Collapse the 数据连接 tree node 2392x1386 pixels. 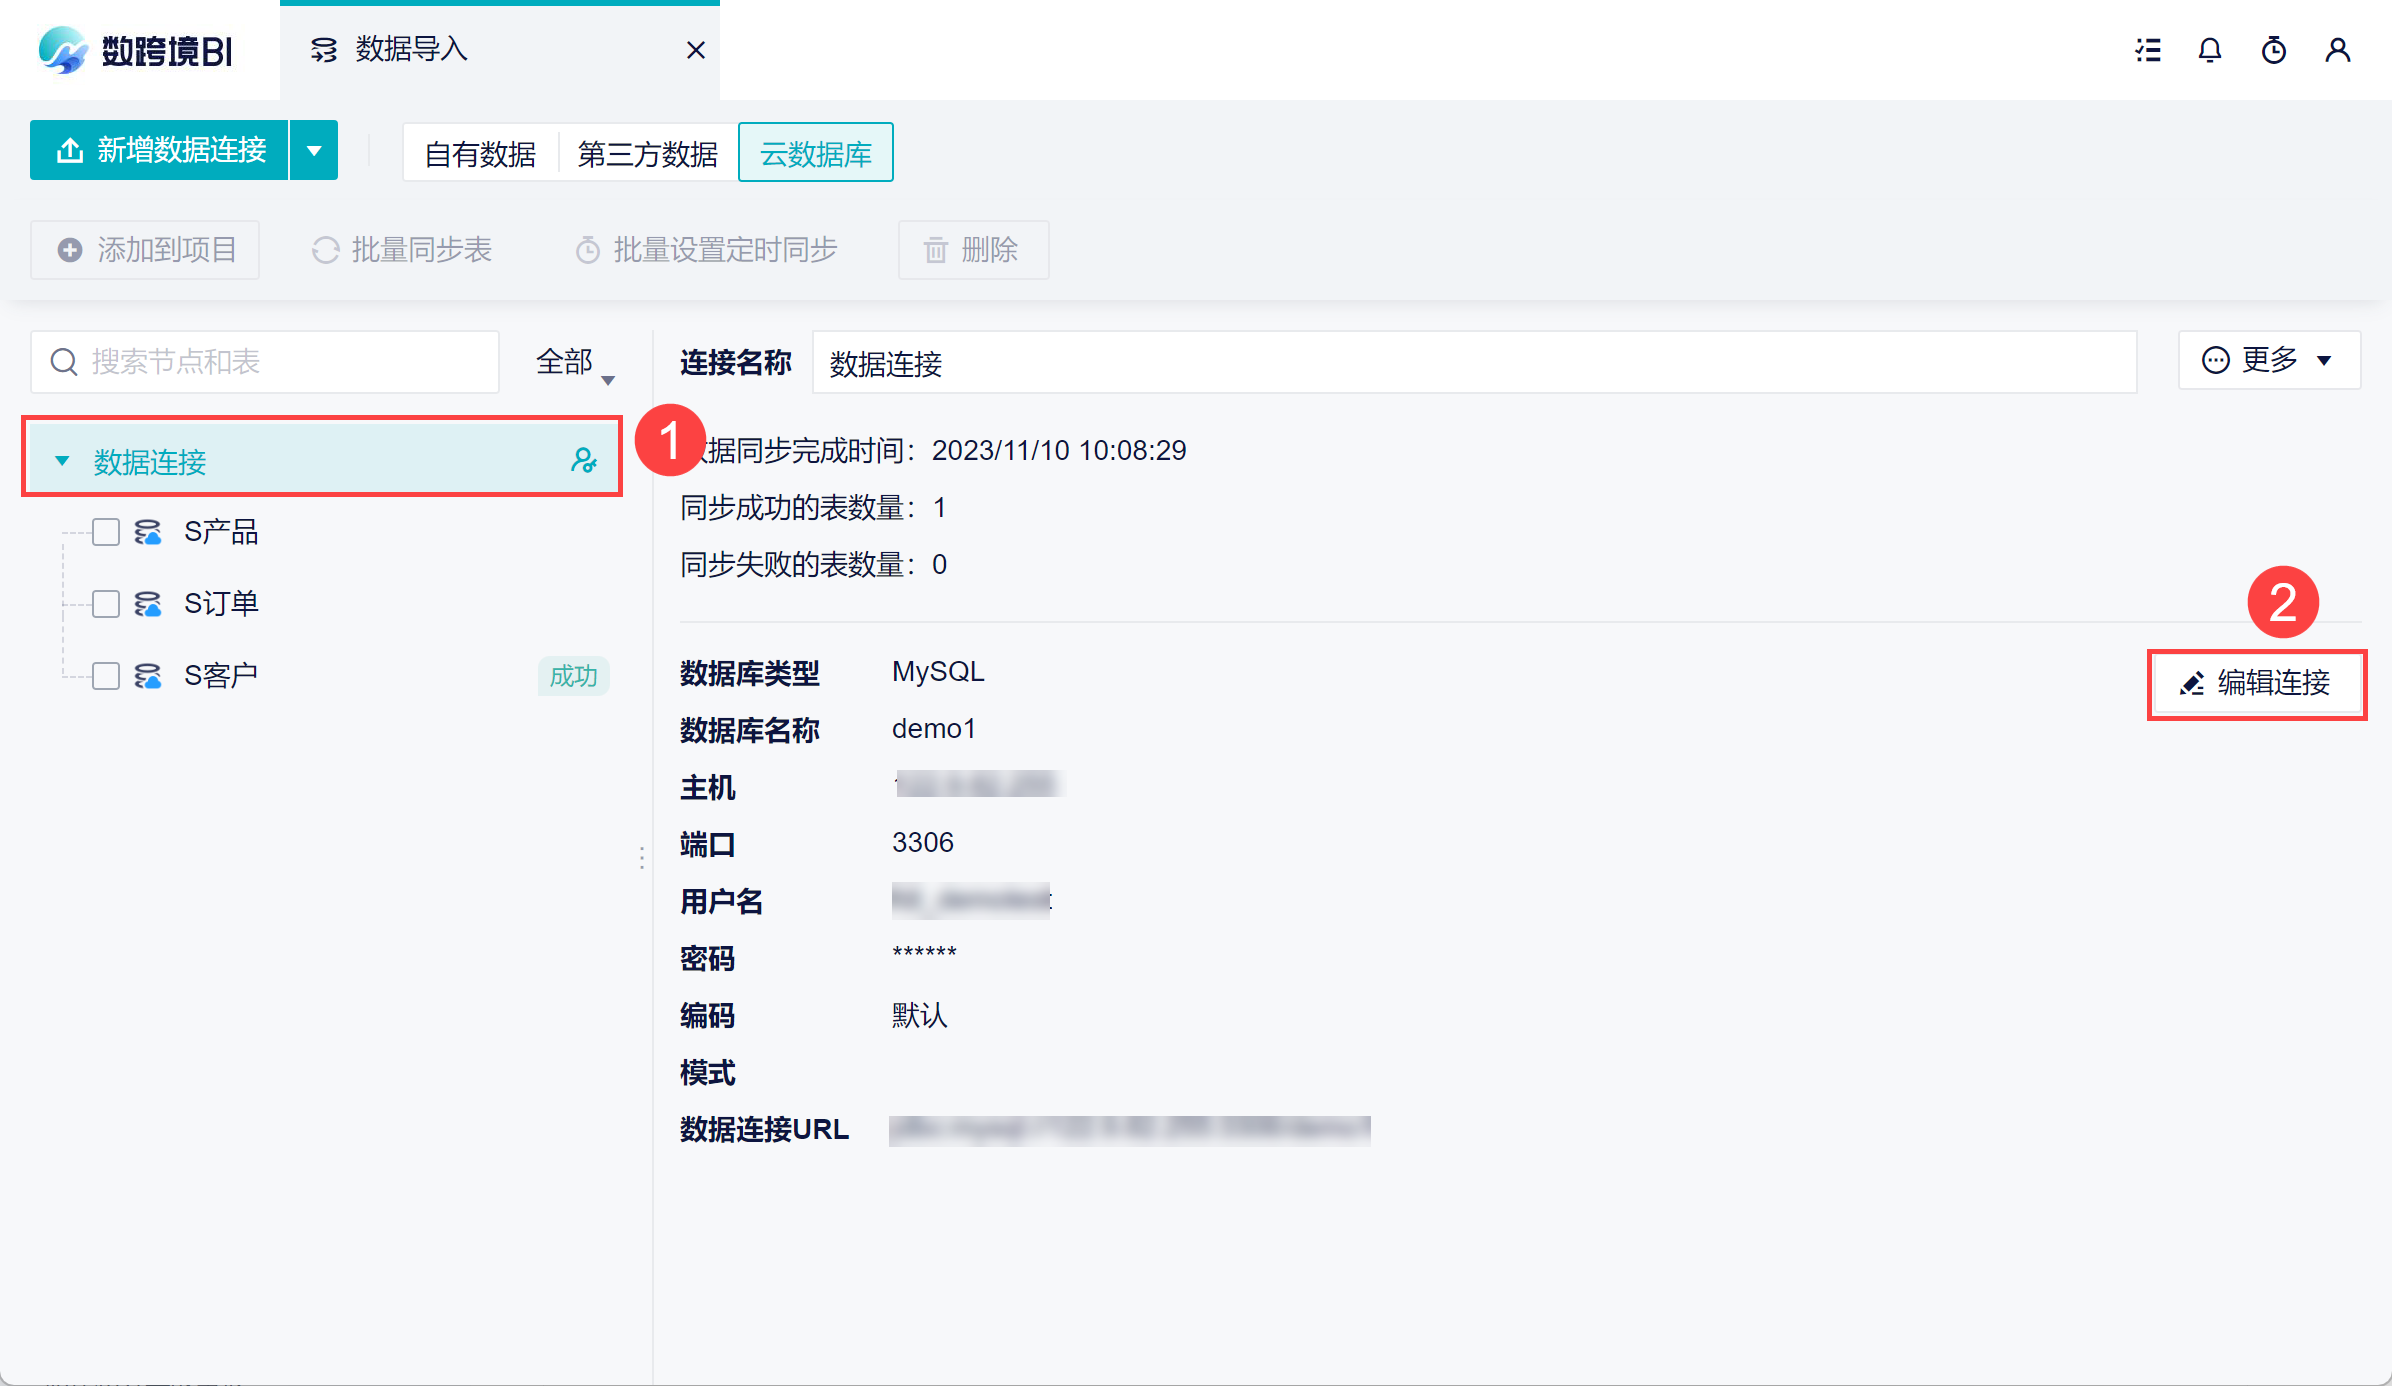62,461
